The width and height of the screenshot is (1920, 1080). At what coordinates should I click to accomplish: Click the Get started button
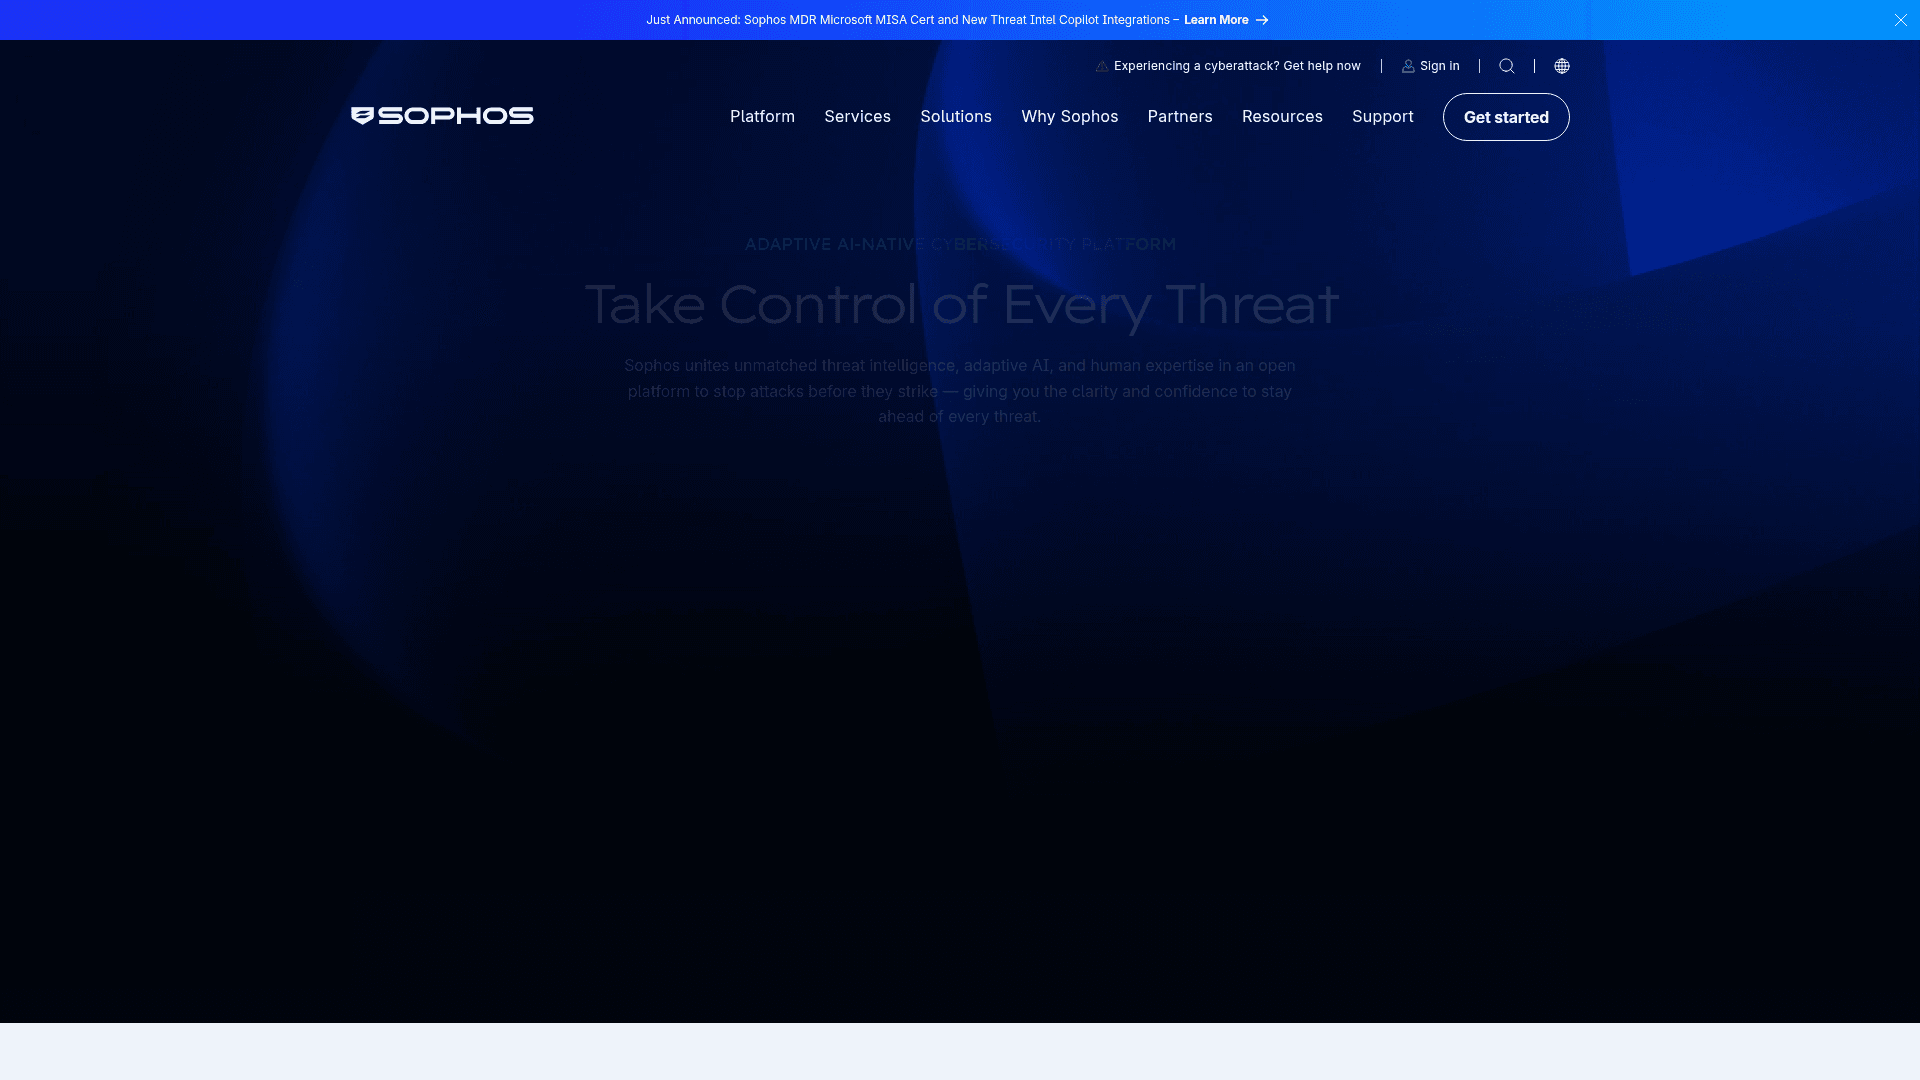(x=1506, y=117)
